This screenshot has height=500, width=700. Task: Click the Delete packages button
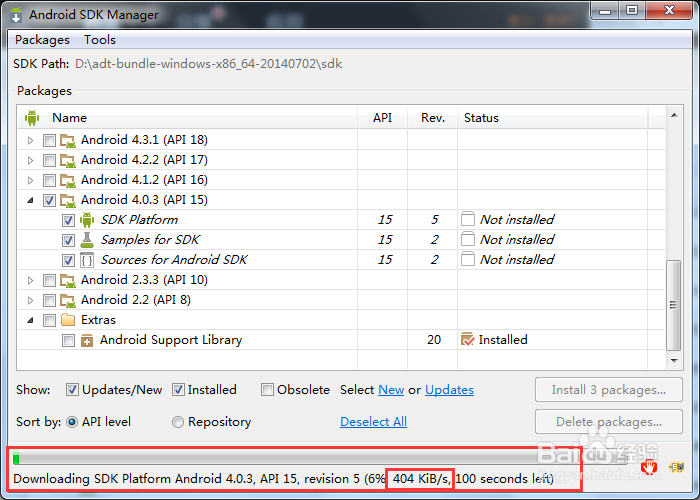608,422
